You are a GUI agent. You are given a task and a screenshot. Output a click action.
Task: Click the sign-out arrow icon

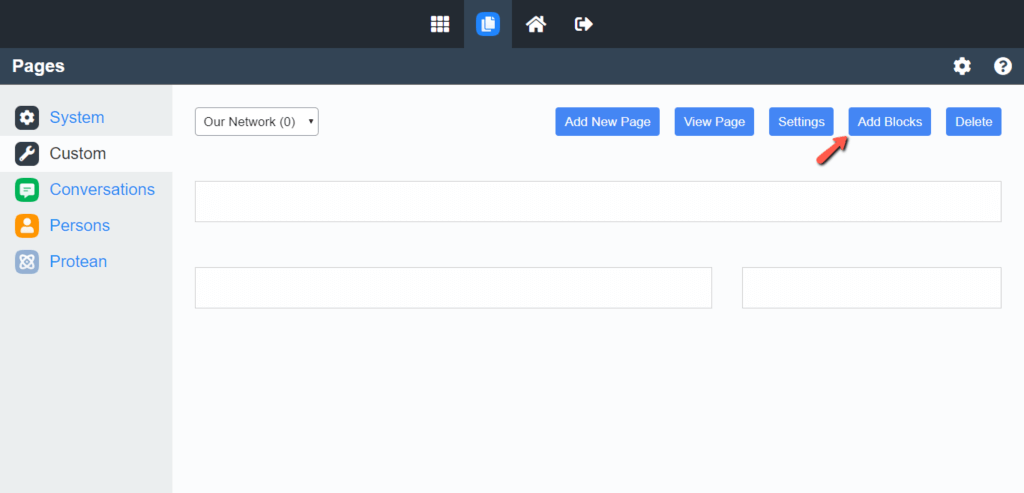point(583,24)
